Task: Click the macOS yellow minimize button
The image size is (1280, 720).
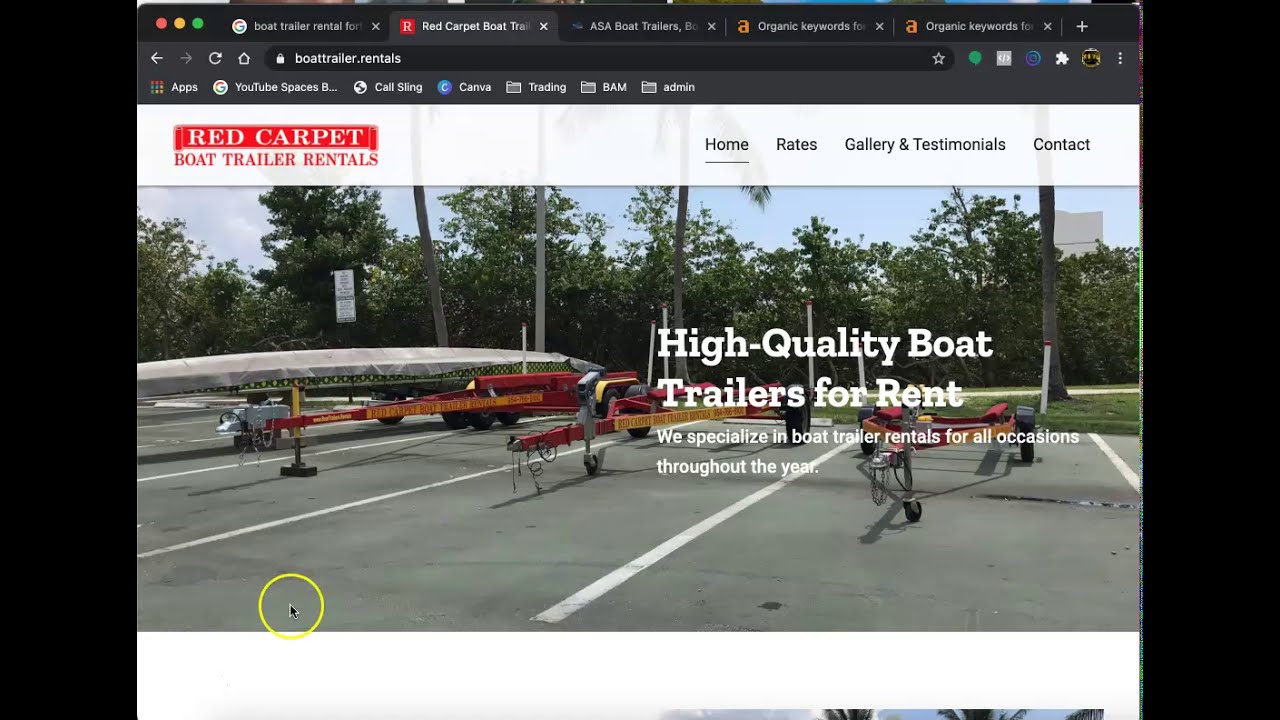Action: point(180,23)
